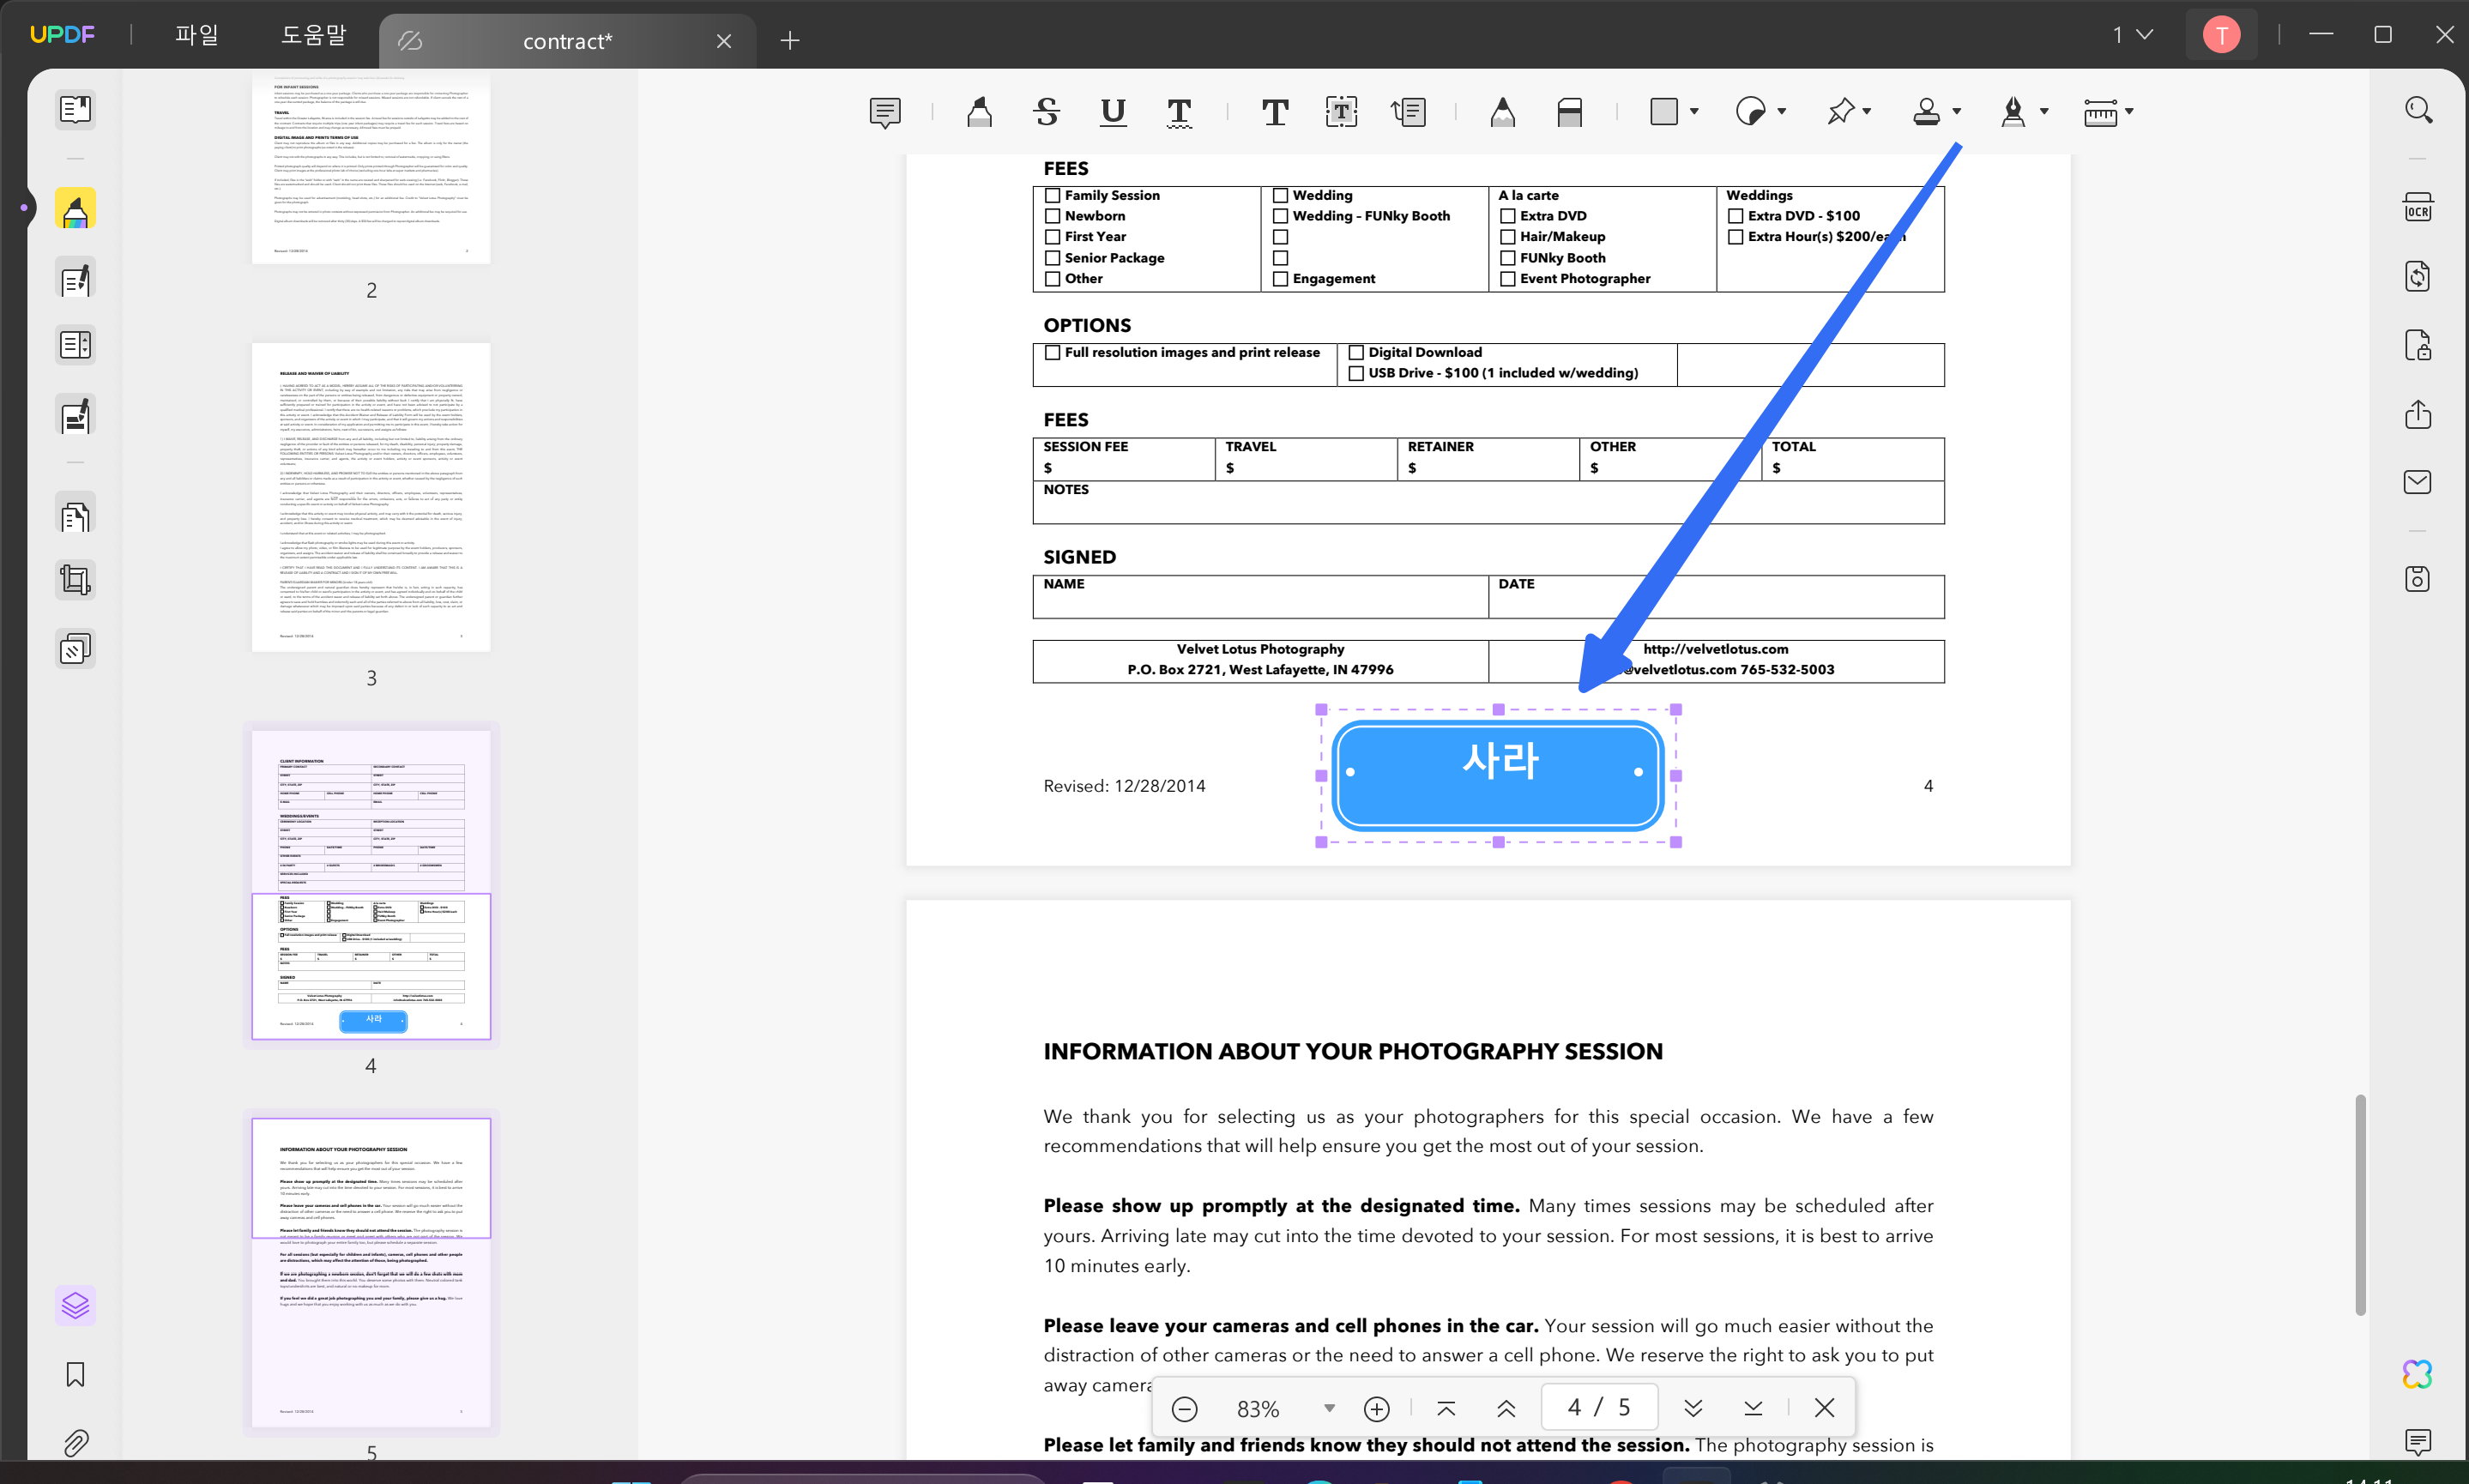Select the Underline tool
The image size is (2469, 1484).
coord(1113,112)
